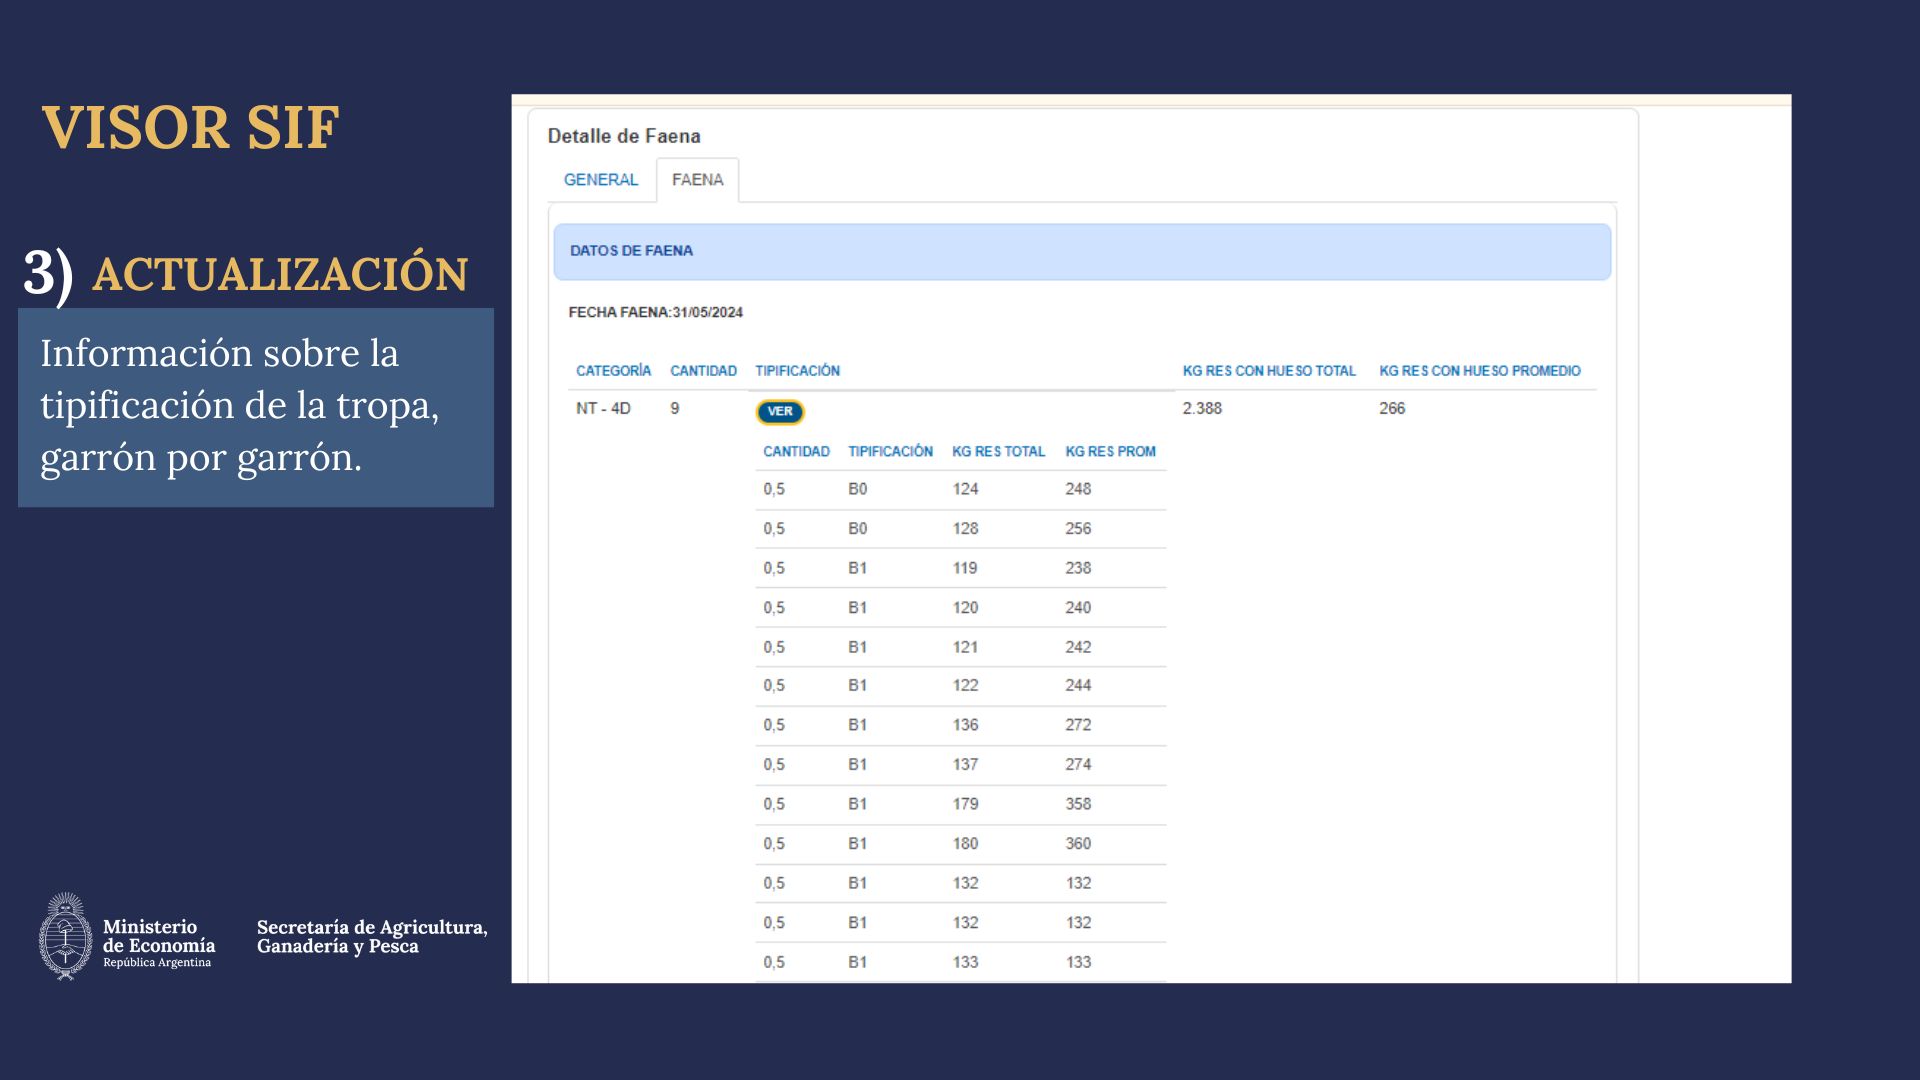Image resolution: width=1920 pixels, height=1080 pixels.
Task: Click the KG RES PROM sub-table header
Action: point(1110,452)
